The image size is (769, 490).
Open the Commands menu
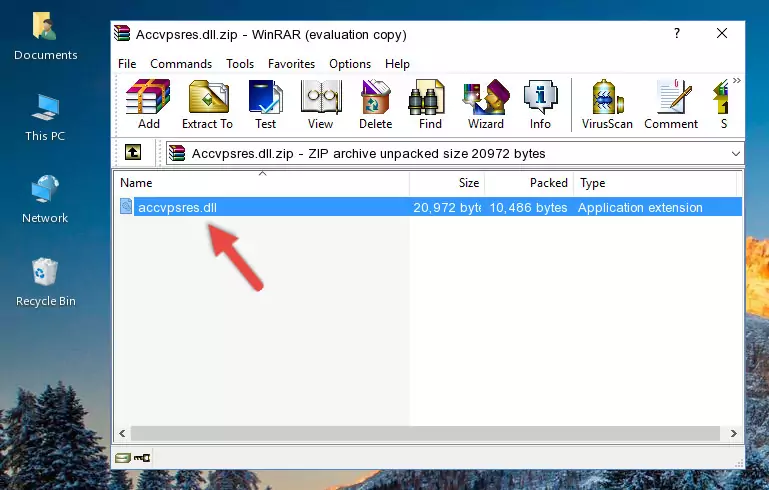point(181,64)
